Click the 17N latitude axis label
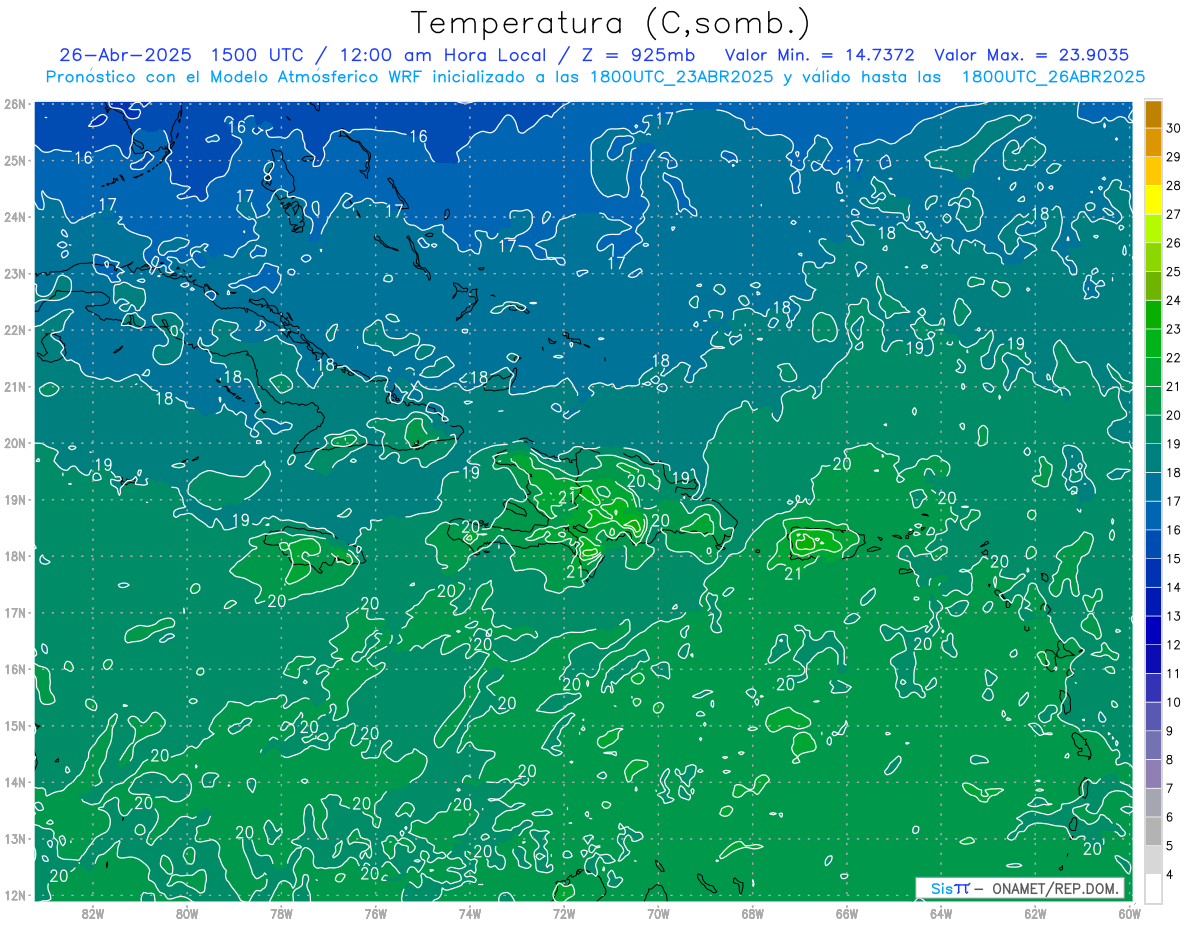The width and height of the screenshot is (1200, 927). pyautogui.click(x=14, y=612)
